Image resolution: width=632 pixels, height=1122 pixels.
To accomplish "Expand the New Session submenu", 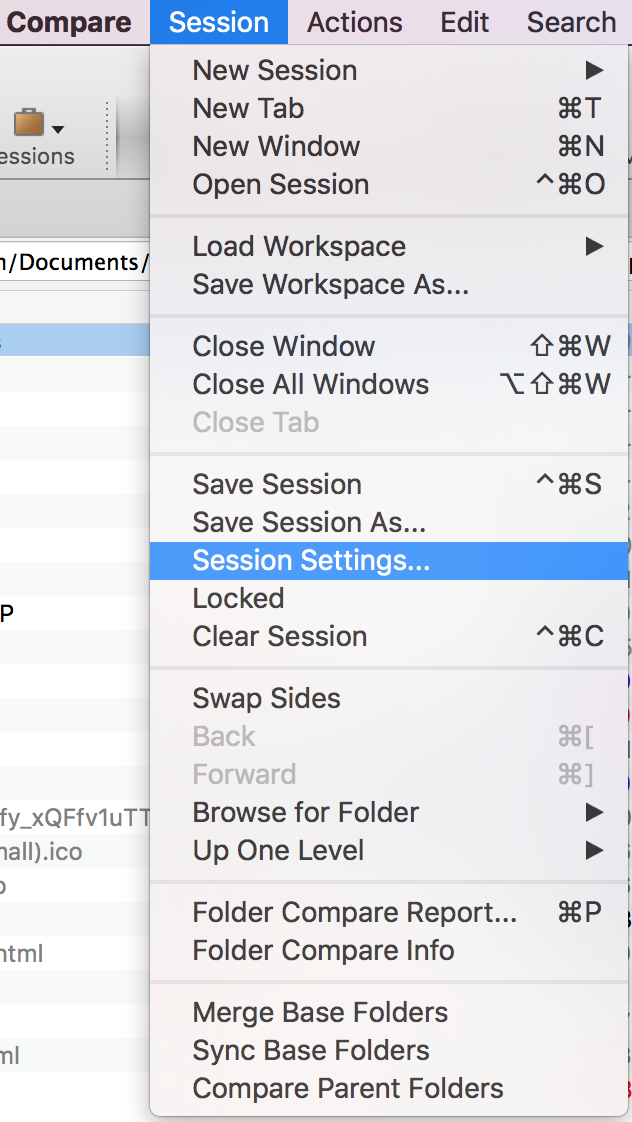I will click(389, 70).
